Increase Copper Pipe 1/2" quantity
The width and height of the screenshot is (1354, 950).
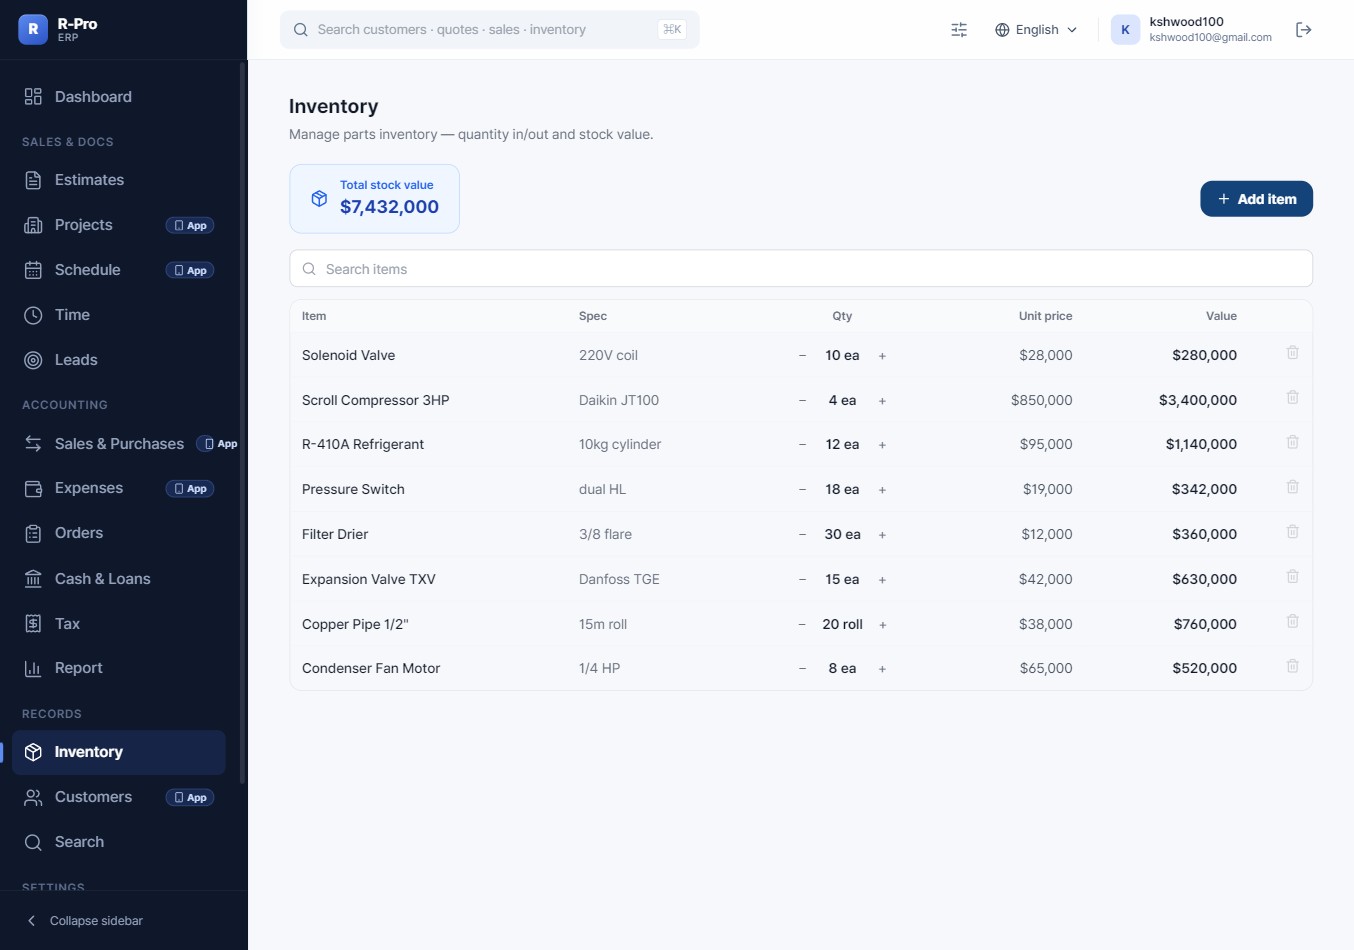coord(882,625)
